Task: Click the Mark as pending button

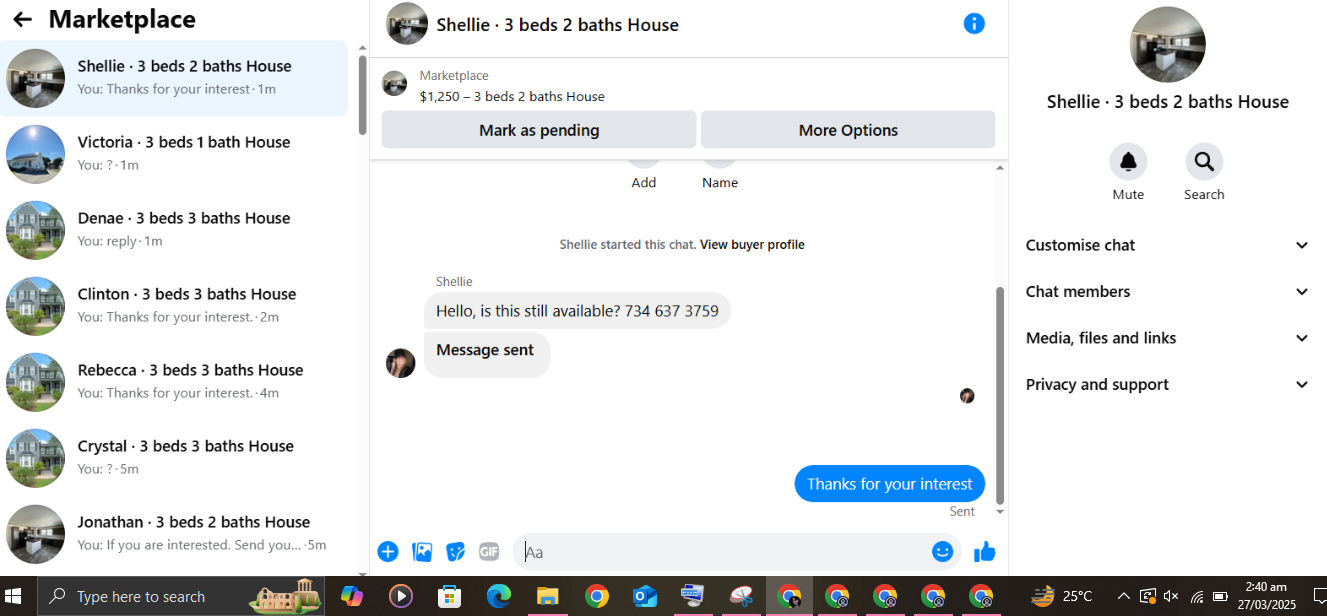Action: tap(539, 130)
